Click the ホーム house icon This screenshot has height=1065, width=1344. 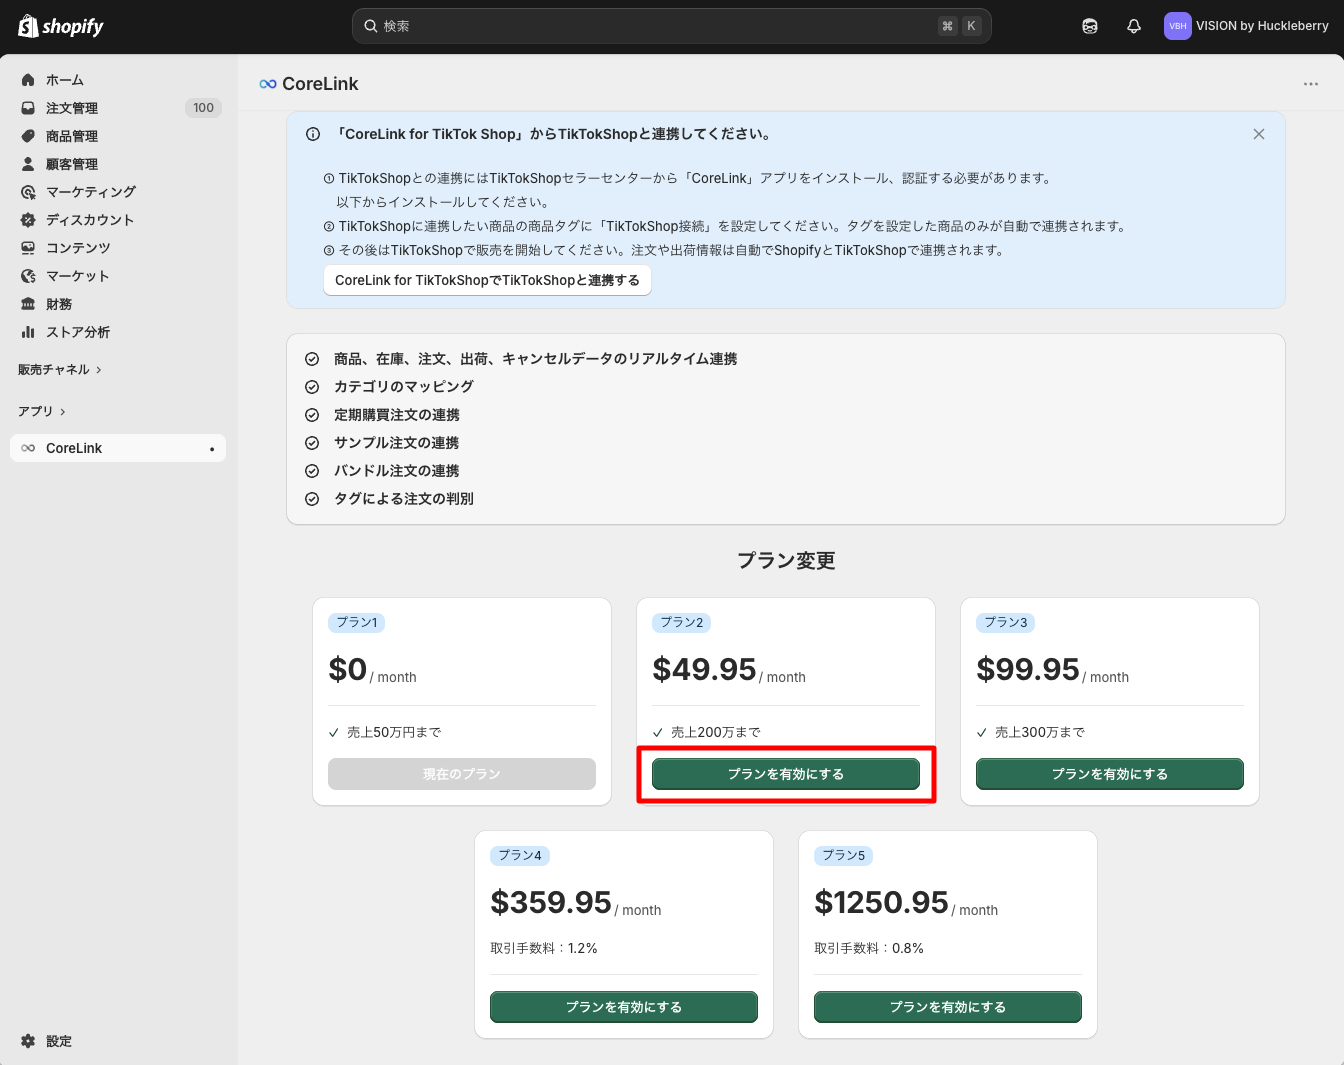pos(28,80)
